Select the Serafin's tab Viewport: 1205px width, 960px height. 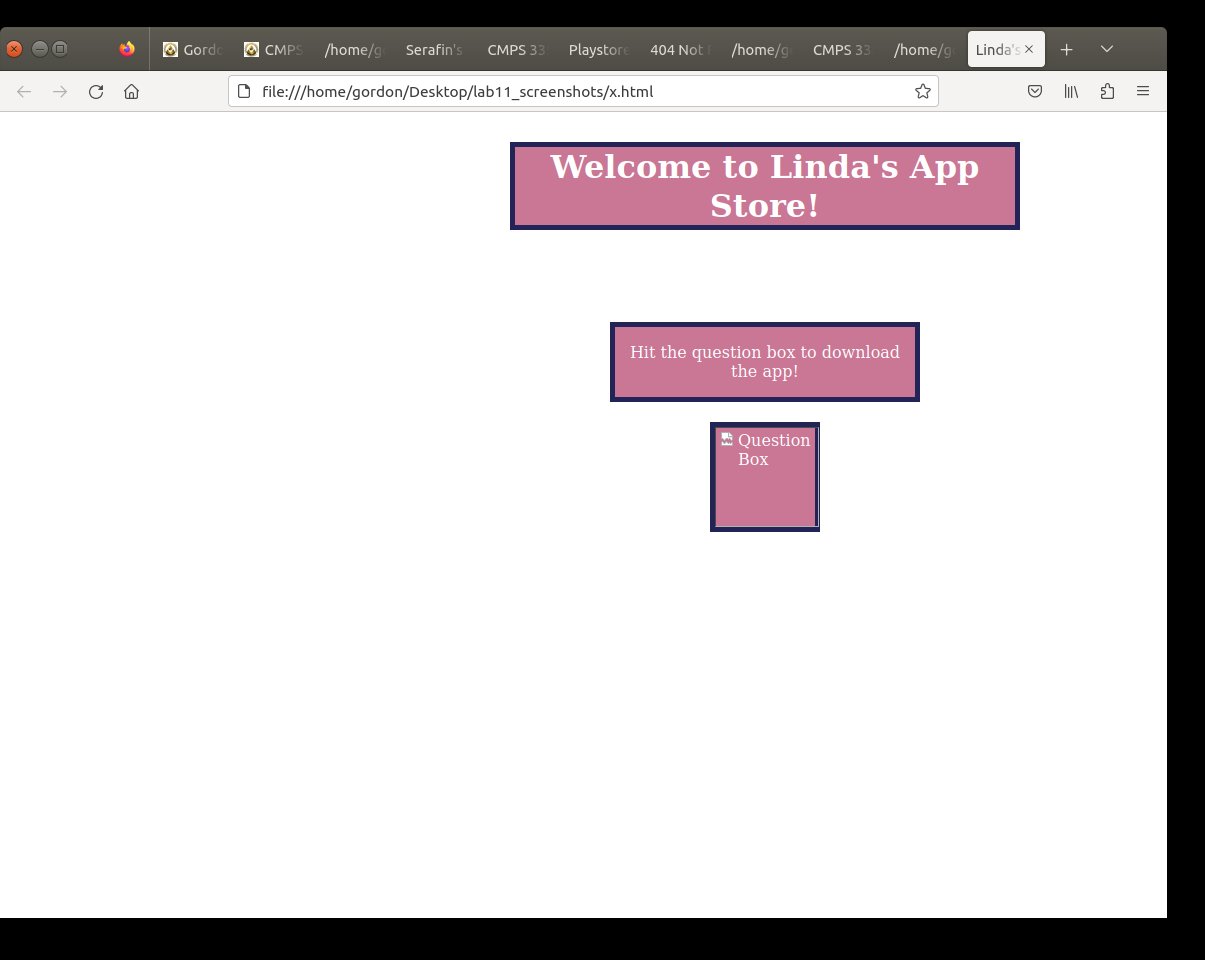click(433, 50)
